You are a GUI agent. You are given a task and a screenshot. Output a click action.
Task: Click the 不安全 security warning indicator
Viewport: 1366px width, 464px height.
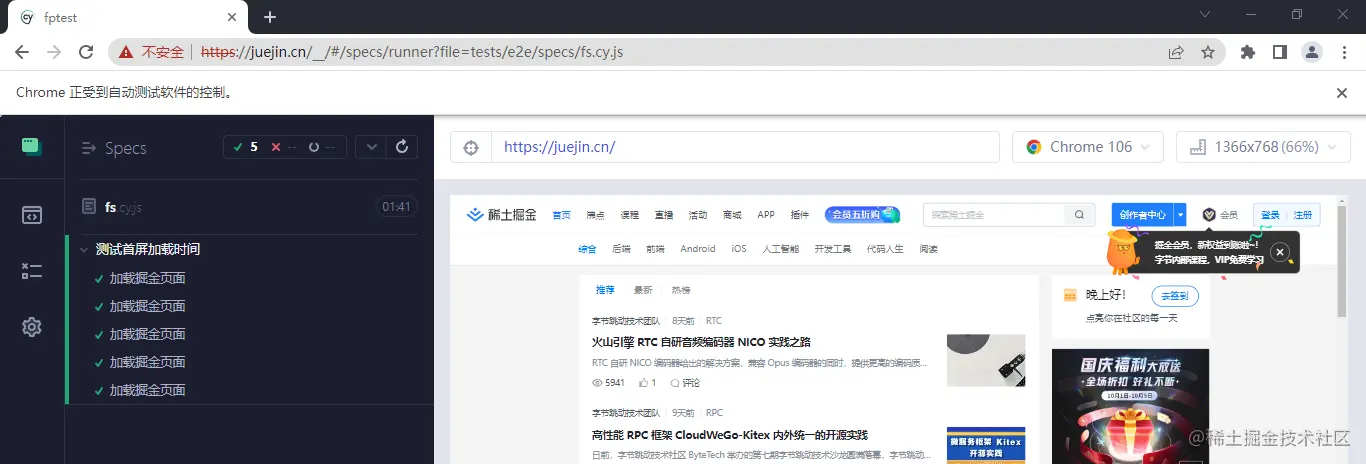point(153,52)
